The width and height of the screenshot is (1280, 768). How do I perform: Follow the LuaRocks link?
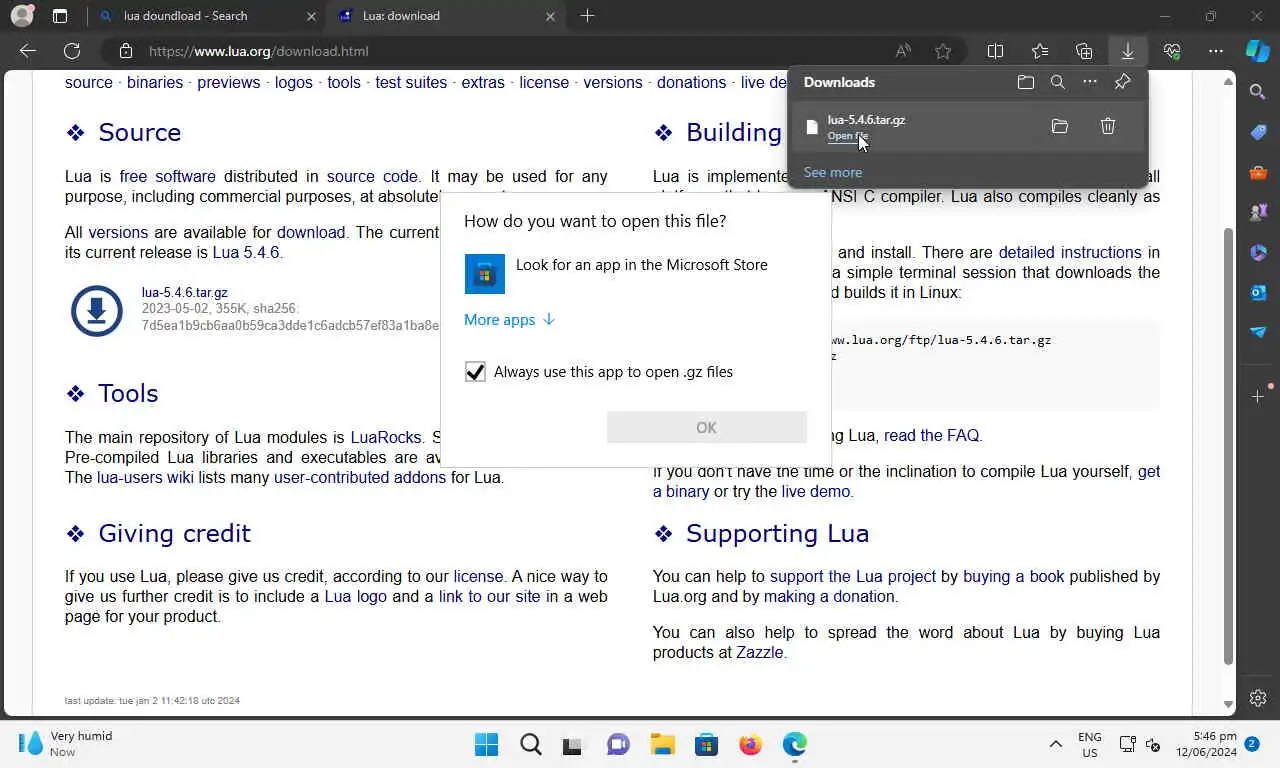point(386,437)
